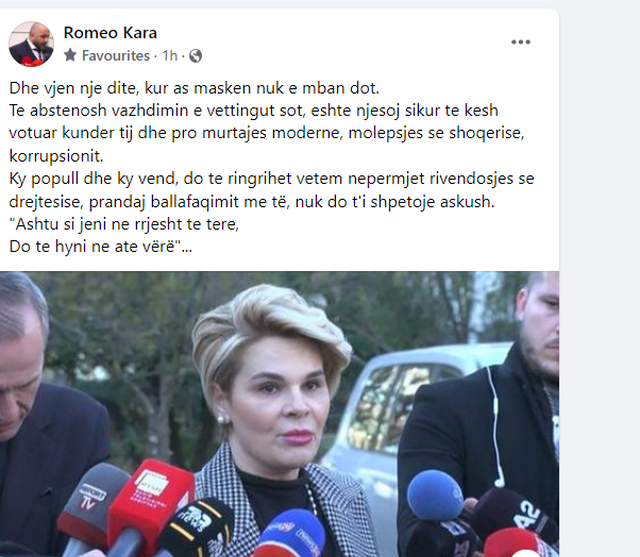
Task: Click the black and yellow News microphone
Action: pyautogui.click(x=196, y=526)
